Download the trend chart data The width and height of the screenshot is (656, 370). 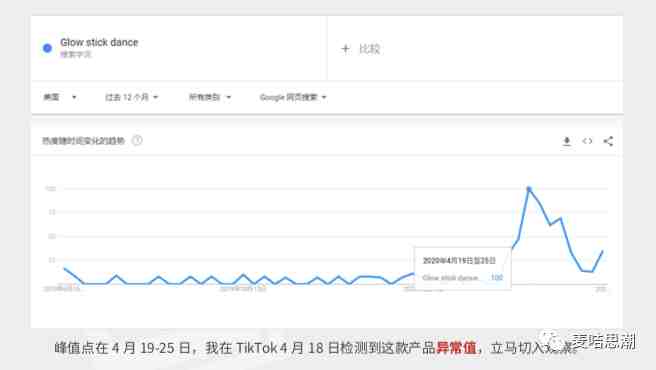(566, 141)
